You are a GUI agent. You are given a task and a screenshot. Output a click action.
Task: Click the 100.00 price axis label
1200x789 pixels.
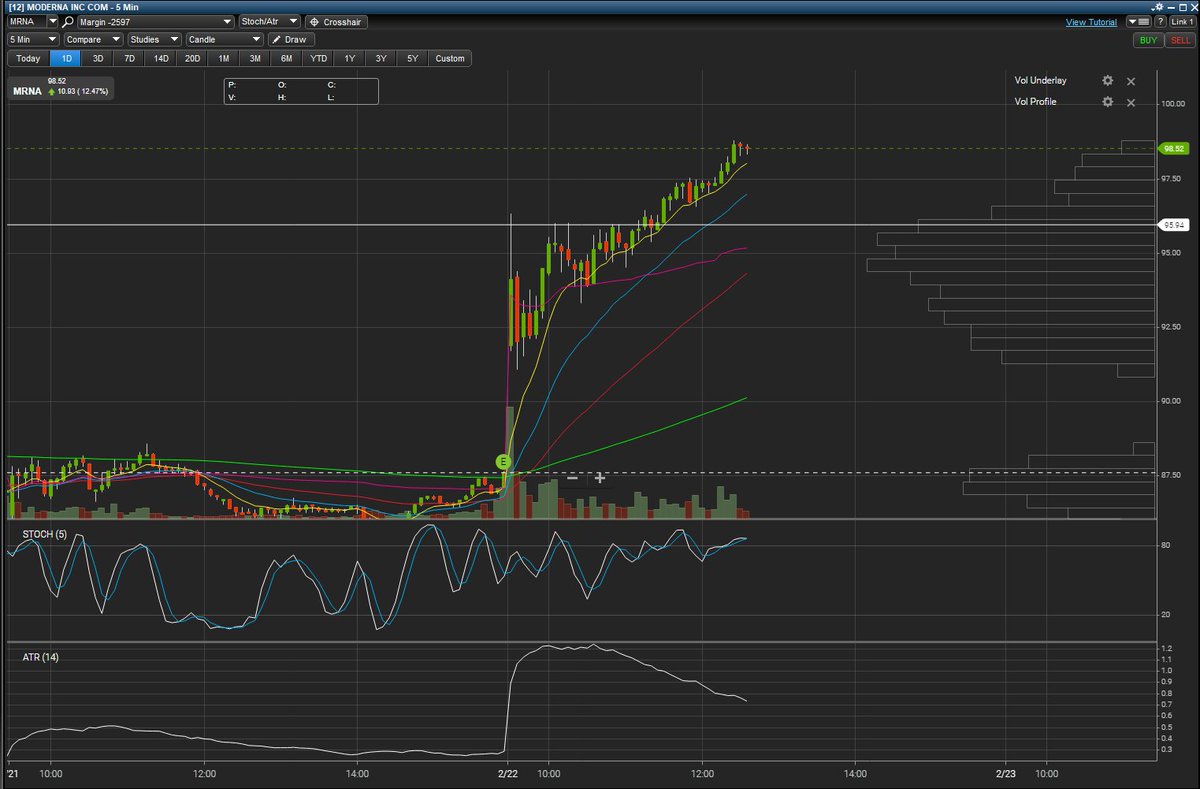pos(1174,103)
